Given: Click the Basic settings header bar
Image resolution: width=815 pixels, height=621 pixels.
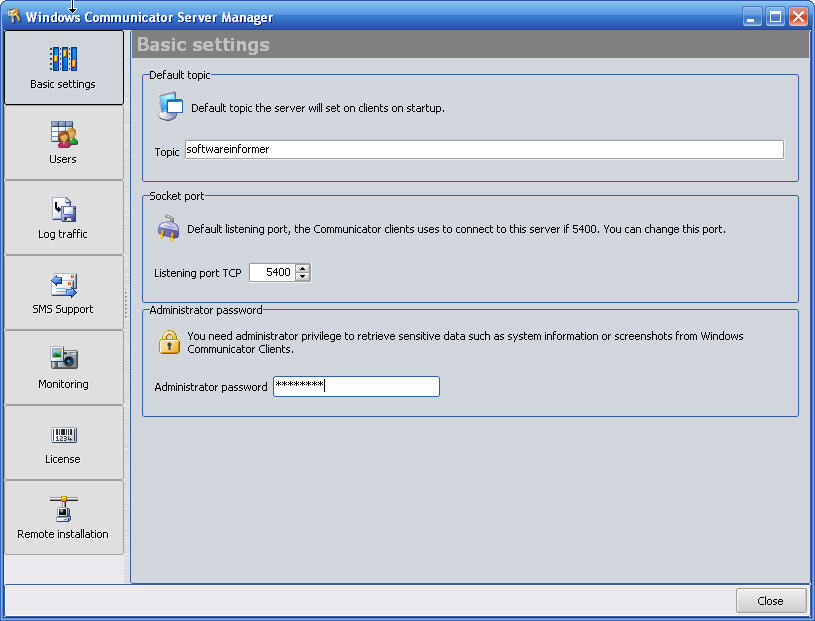Looking at the screenshot, I should coord(470,43).
